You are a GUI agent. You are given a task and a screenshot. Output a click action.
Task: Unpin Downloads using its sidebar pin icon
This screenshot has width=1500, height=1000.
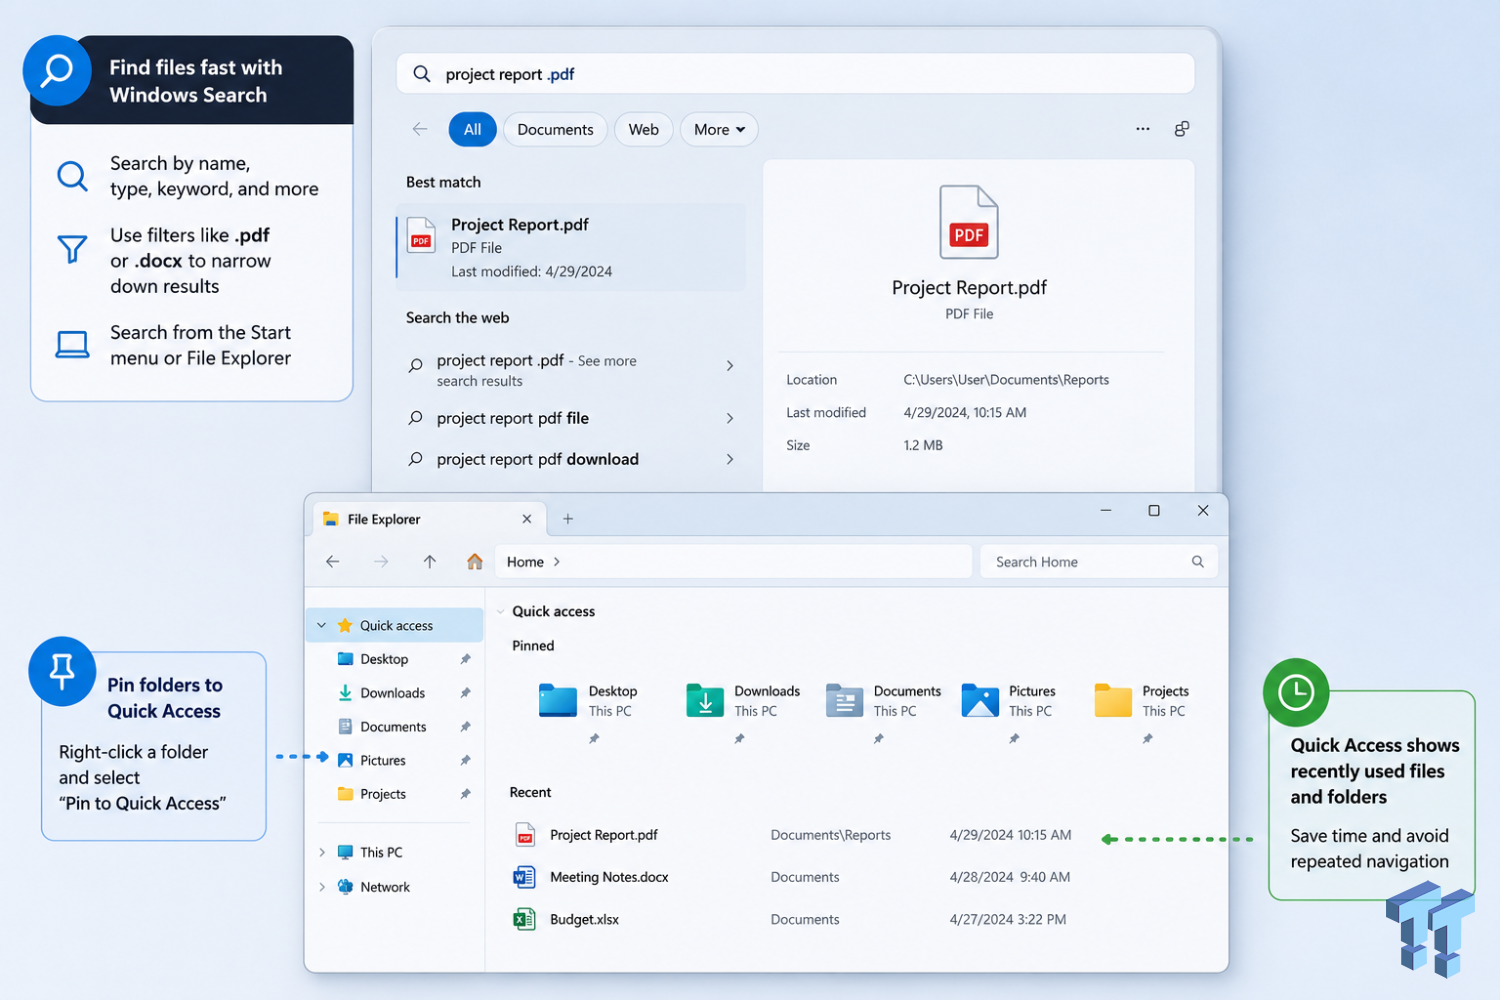465,693
